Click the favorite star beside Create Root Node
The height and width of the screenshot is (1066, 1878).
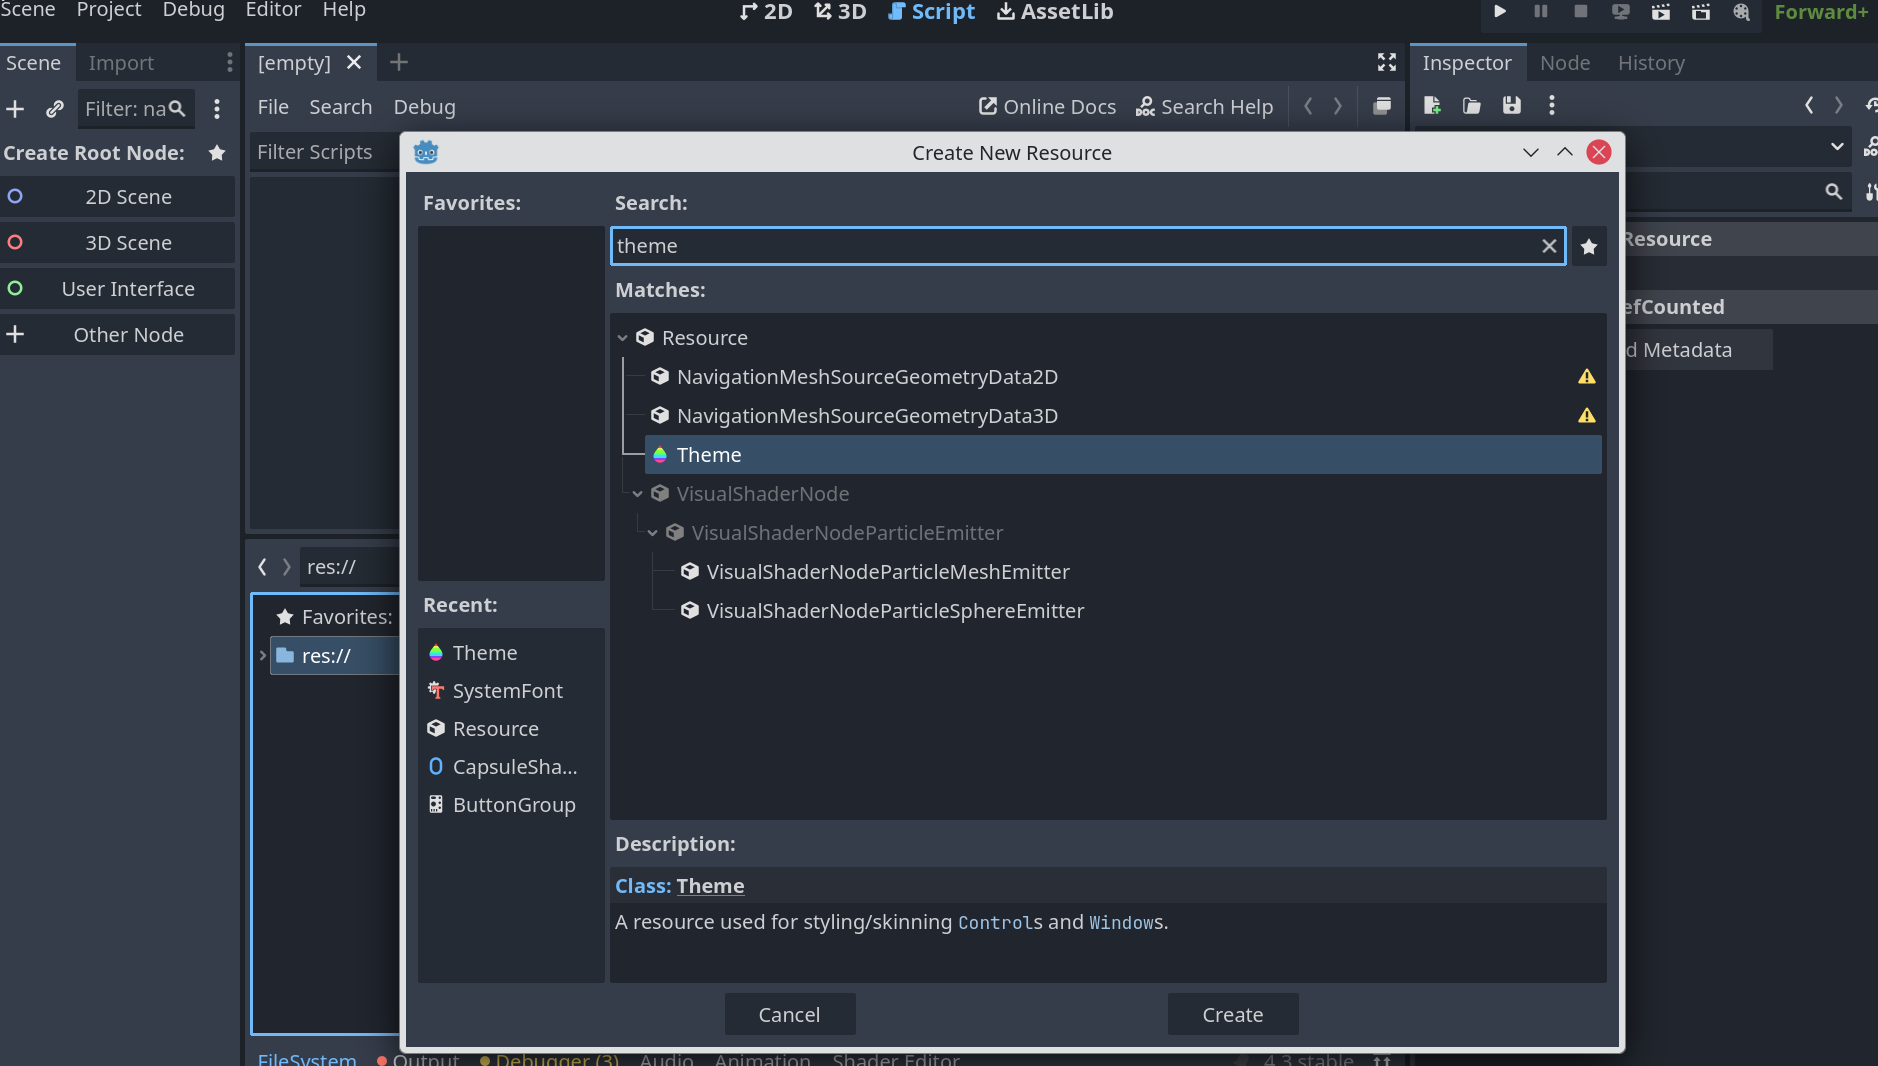(x=217, y=152)
